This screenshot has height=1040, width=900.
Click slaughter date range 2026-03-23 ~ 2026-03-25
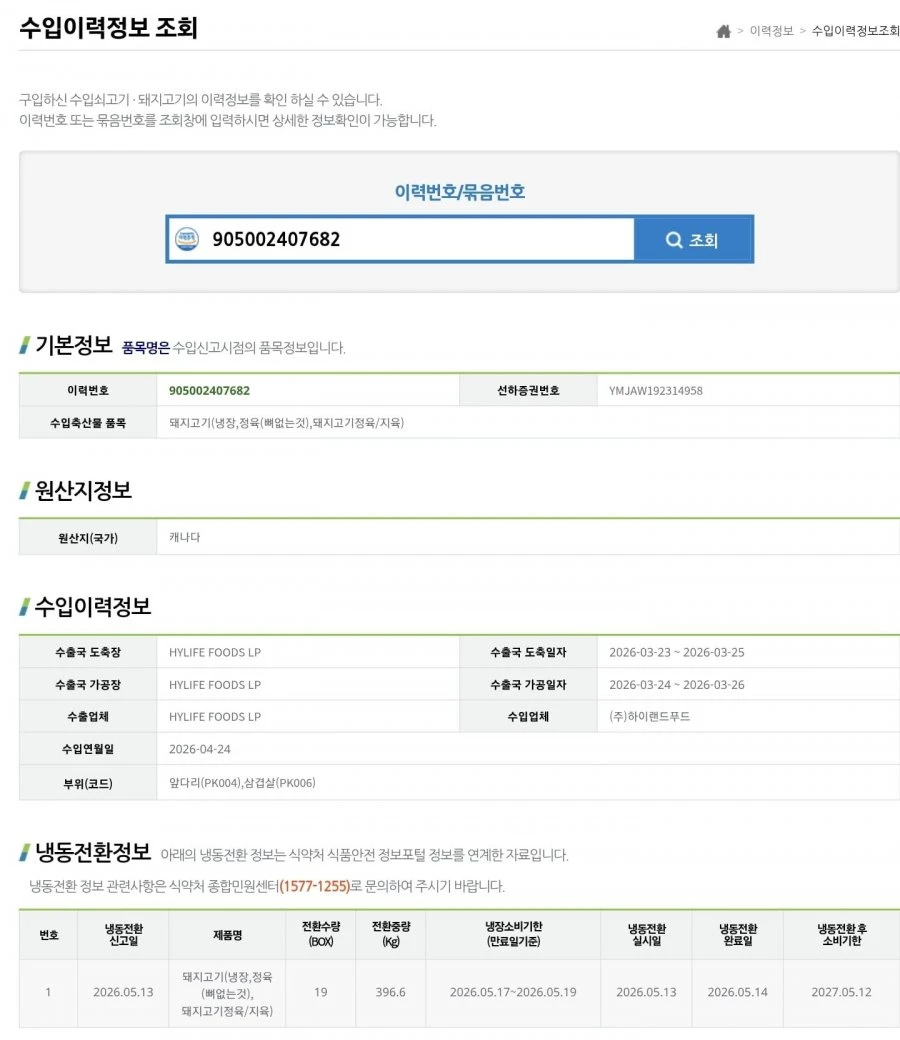click(676, 652)
